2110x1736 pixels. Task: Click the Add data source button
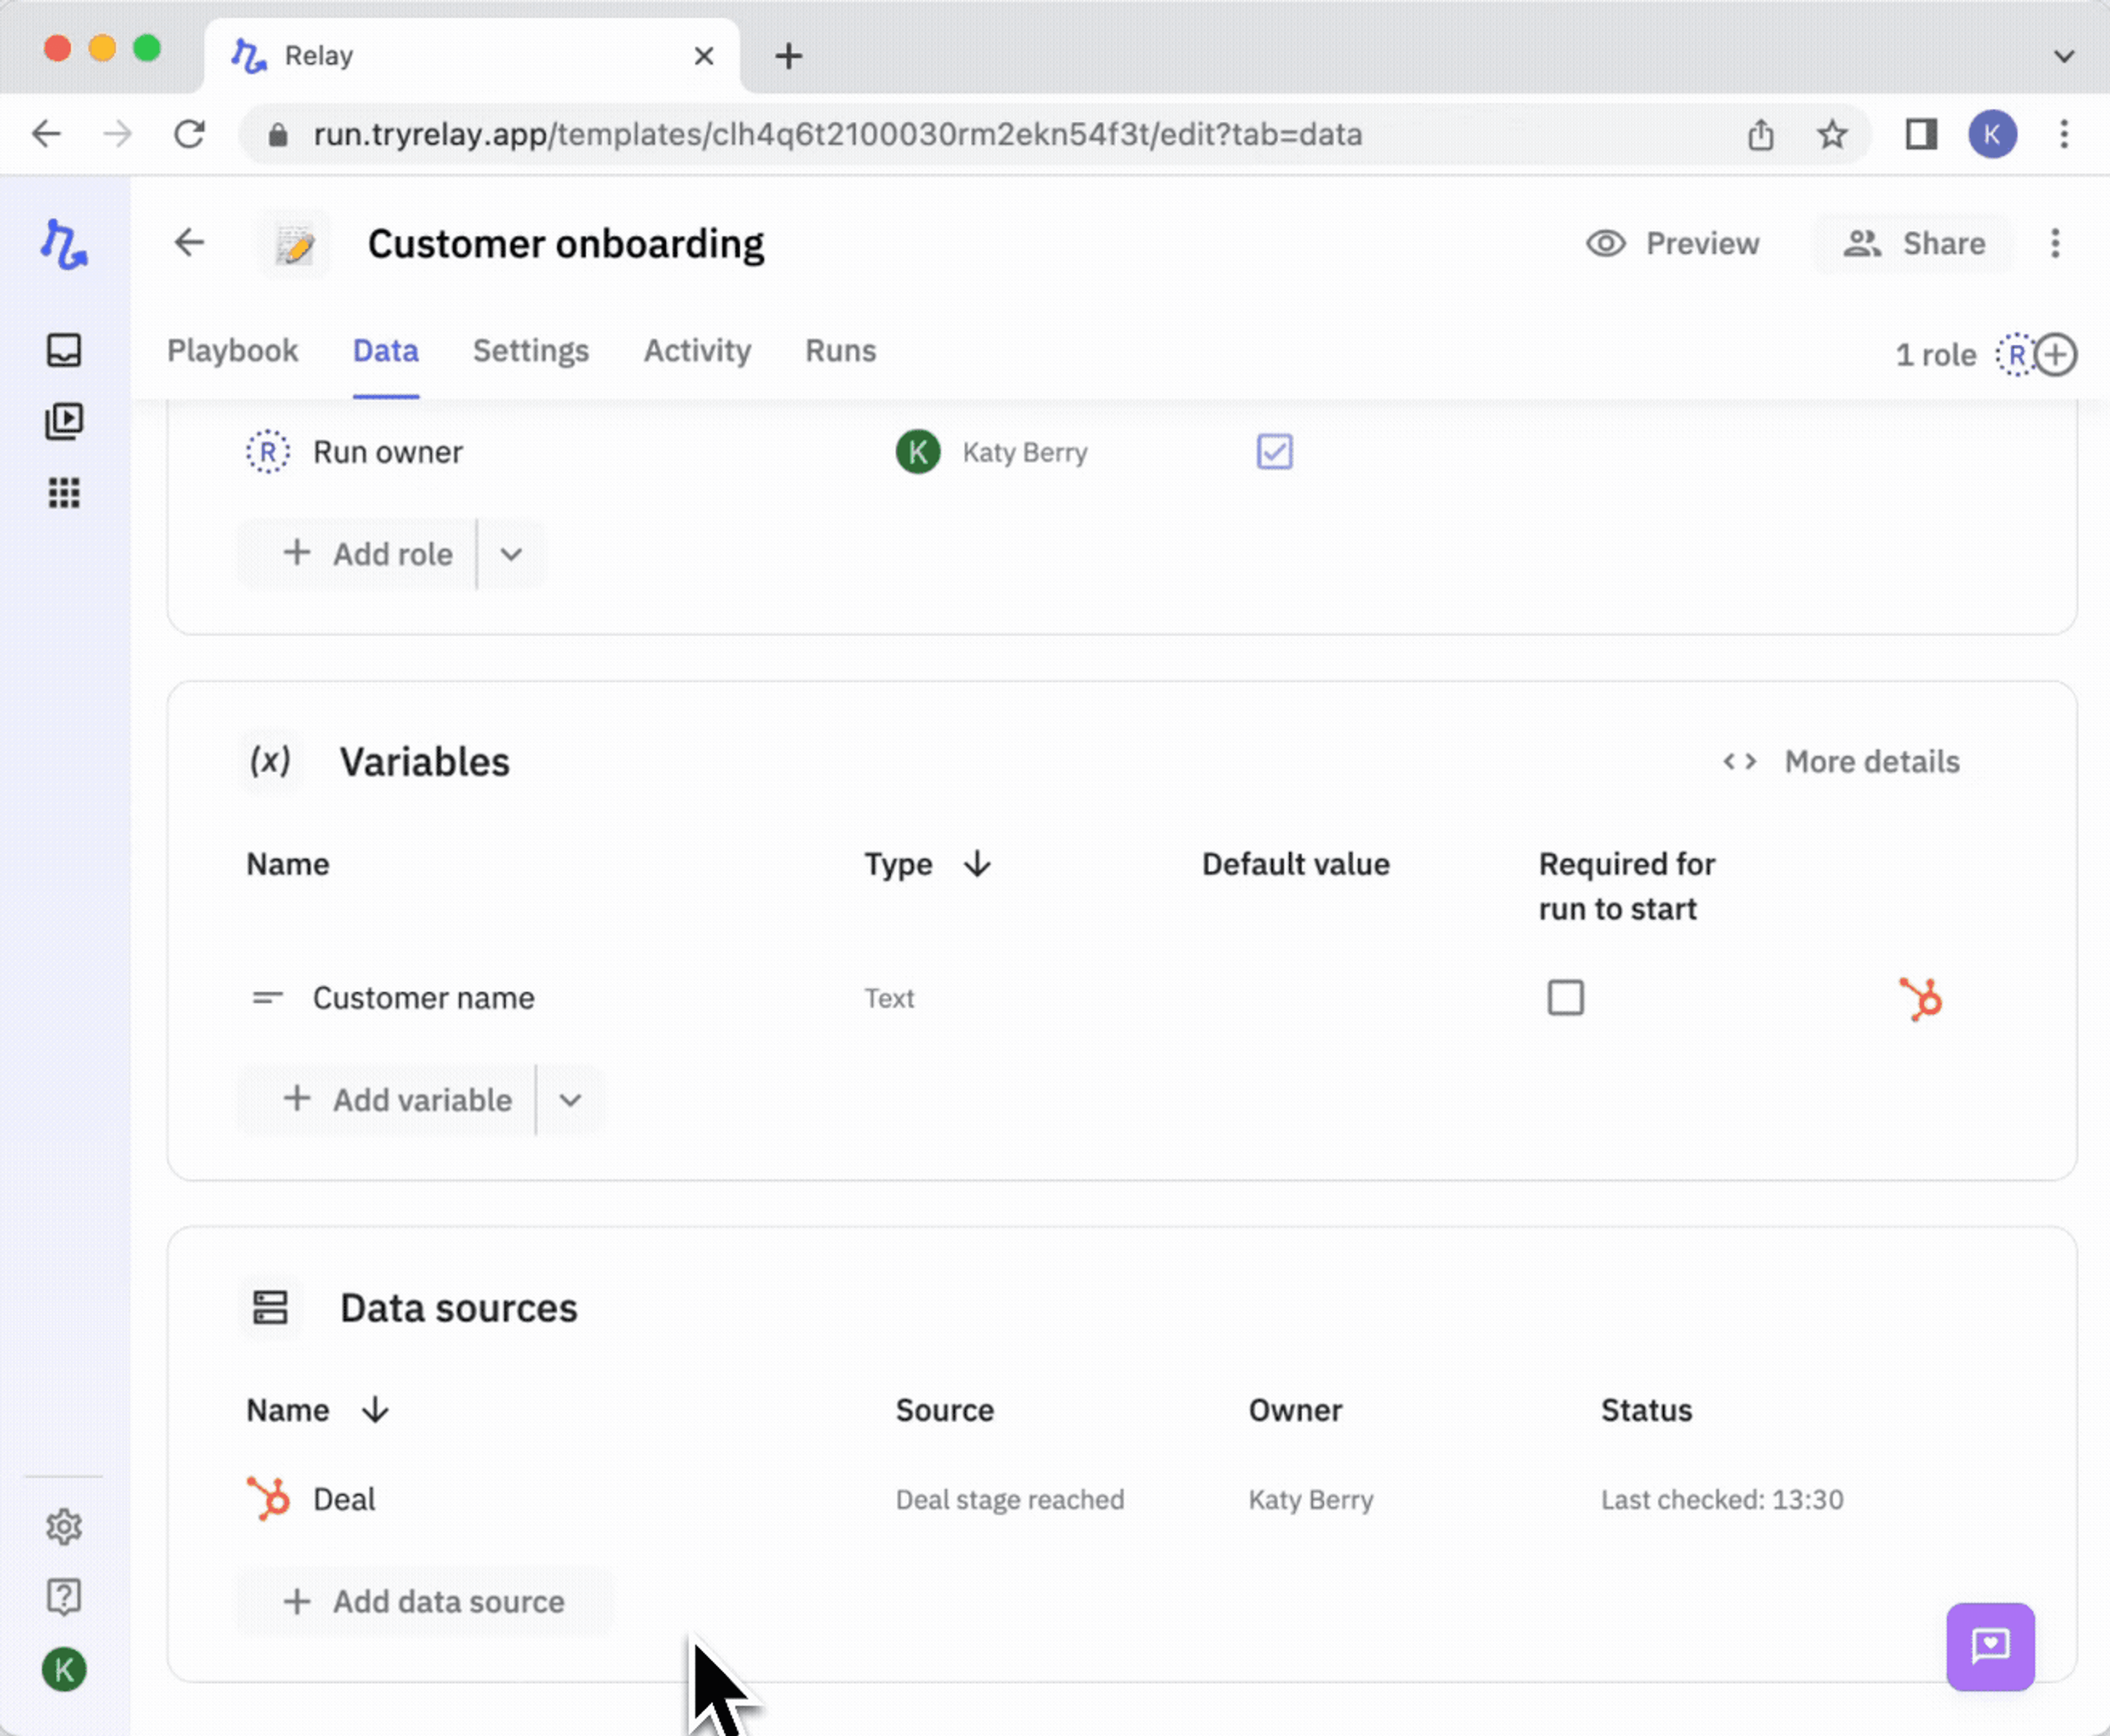[425, 1601]
